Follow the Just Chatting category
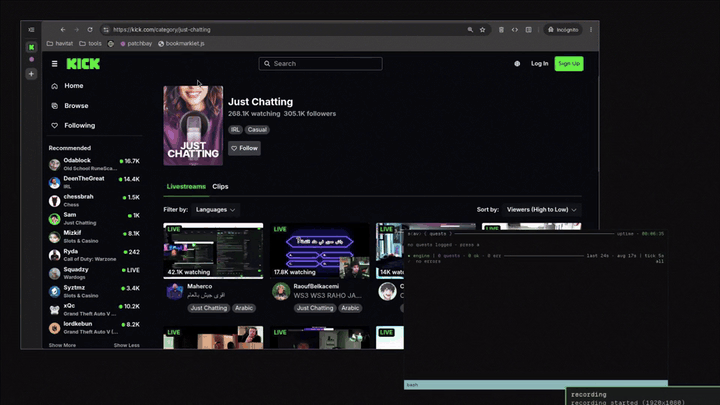This screenshot has height=405, width=720. click(244, 148)
